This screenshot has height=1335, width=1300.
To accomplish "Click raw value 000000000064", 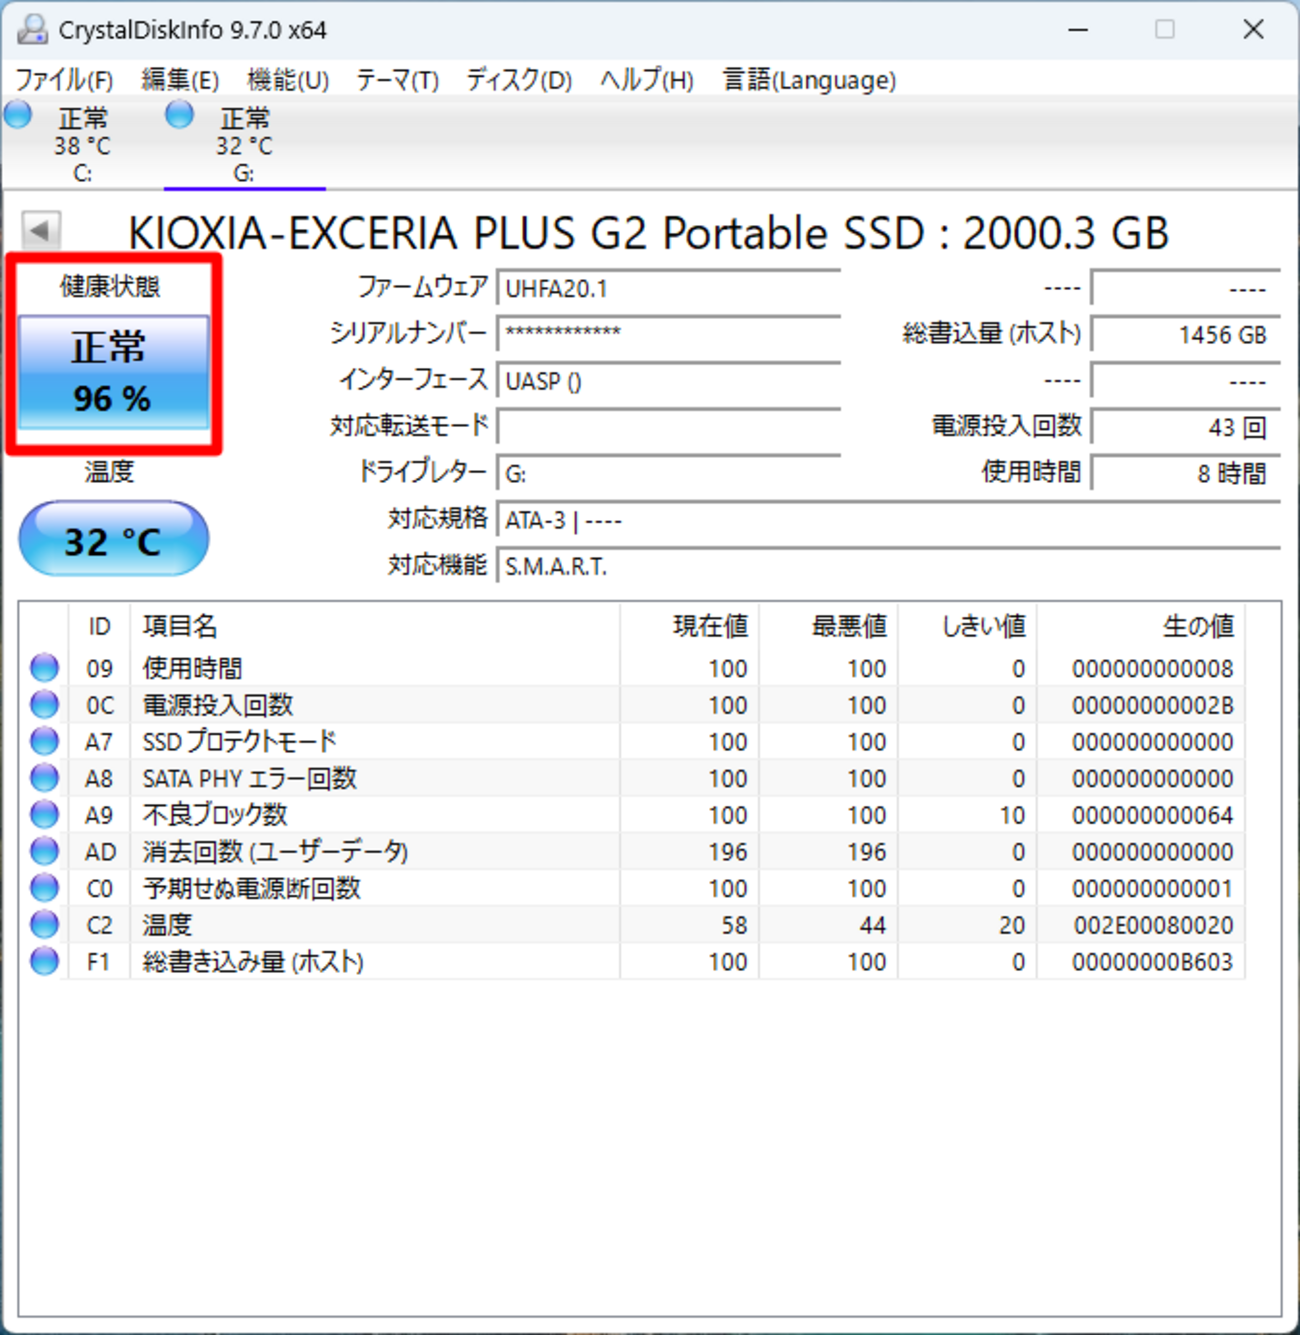I will [x=1152, y=815].
